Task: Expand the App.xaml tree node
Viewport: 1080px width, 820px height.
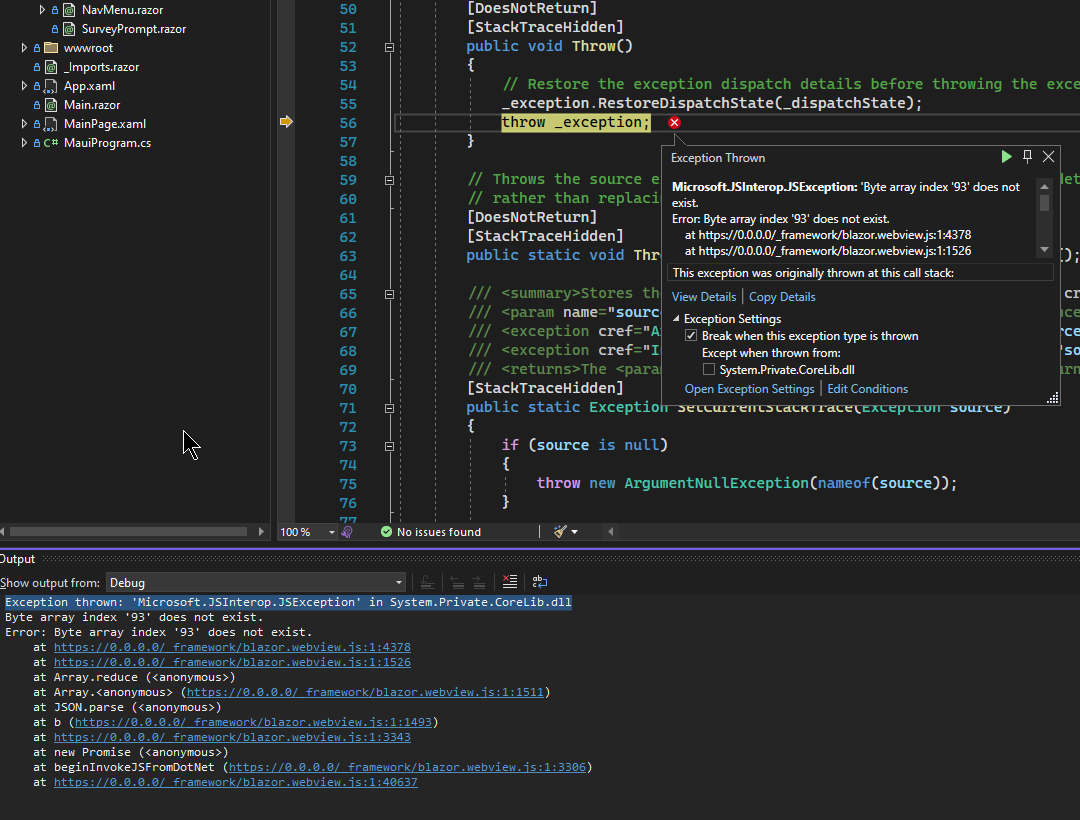Action: coord(24,86)
